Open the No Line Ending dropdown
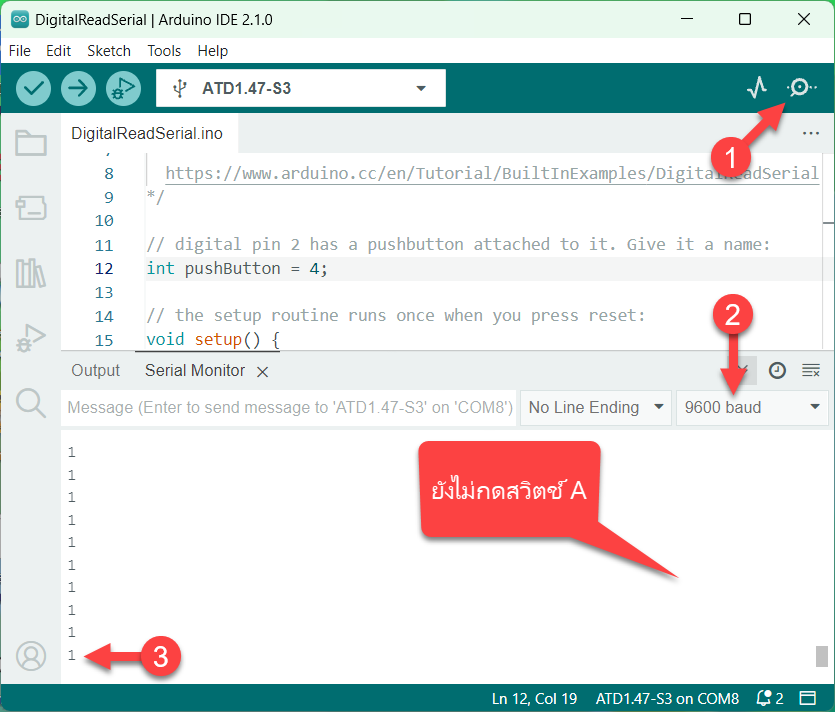This screenshot has width=835, height=712. click(x=595, y=407)
